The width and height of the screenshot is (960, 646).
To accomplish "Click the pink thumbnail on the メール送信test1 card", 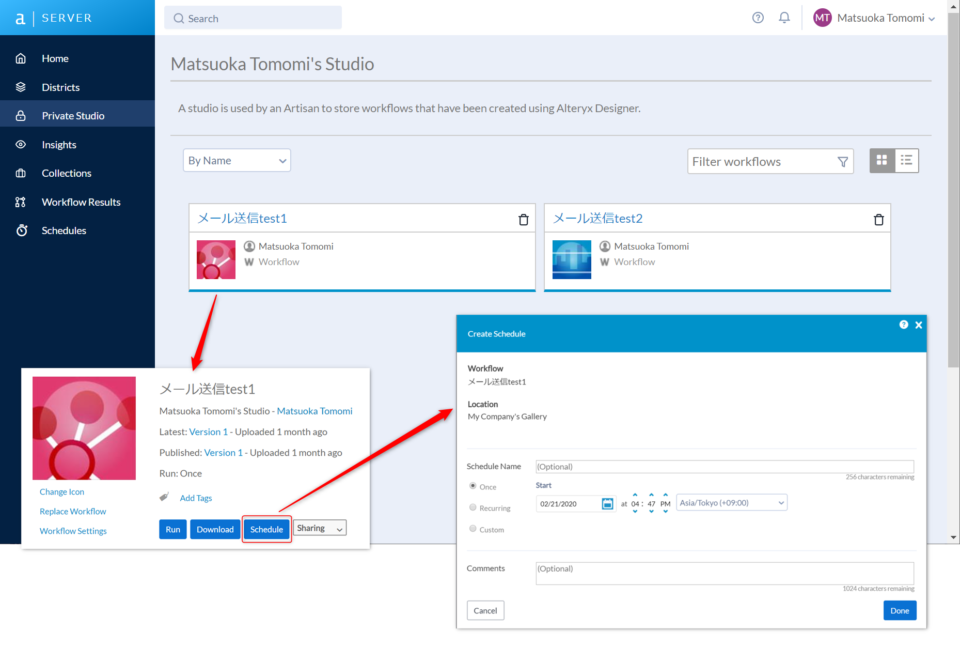I will 216,260.
